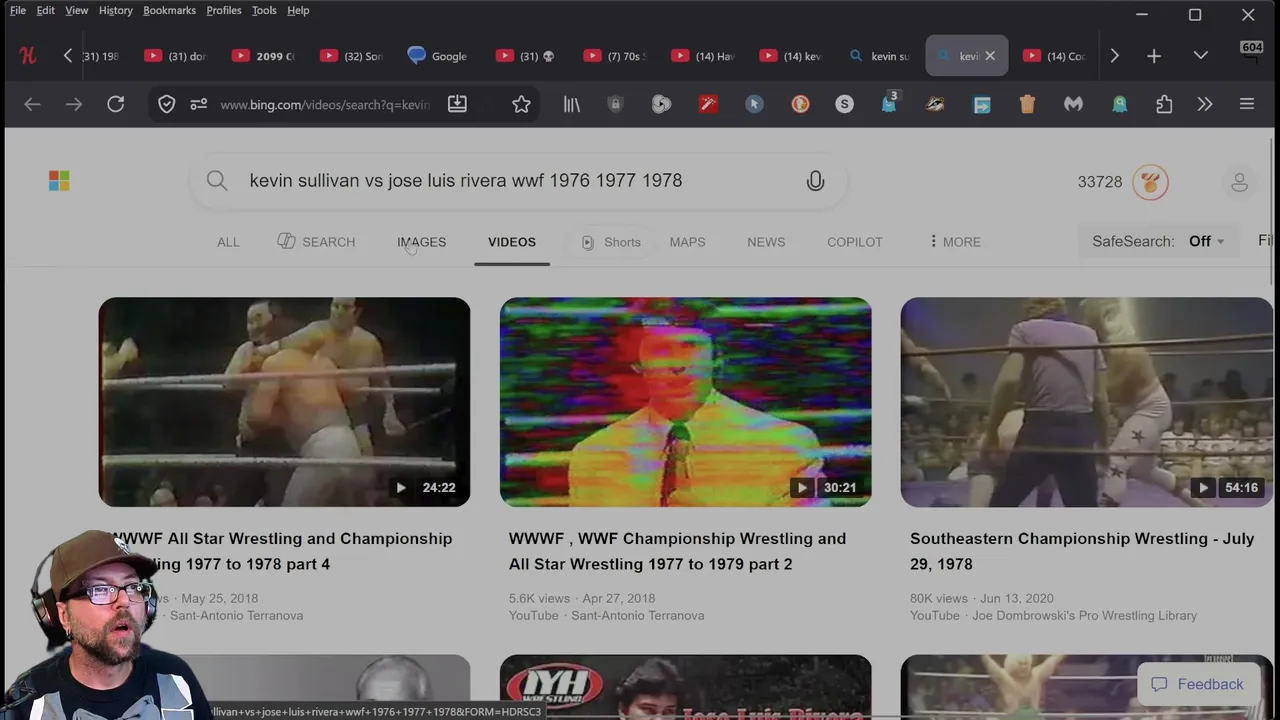This screenshot has width=1280, height=720.
Task: Click the white S circle extension icon
Action: point(845,104)
